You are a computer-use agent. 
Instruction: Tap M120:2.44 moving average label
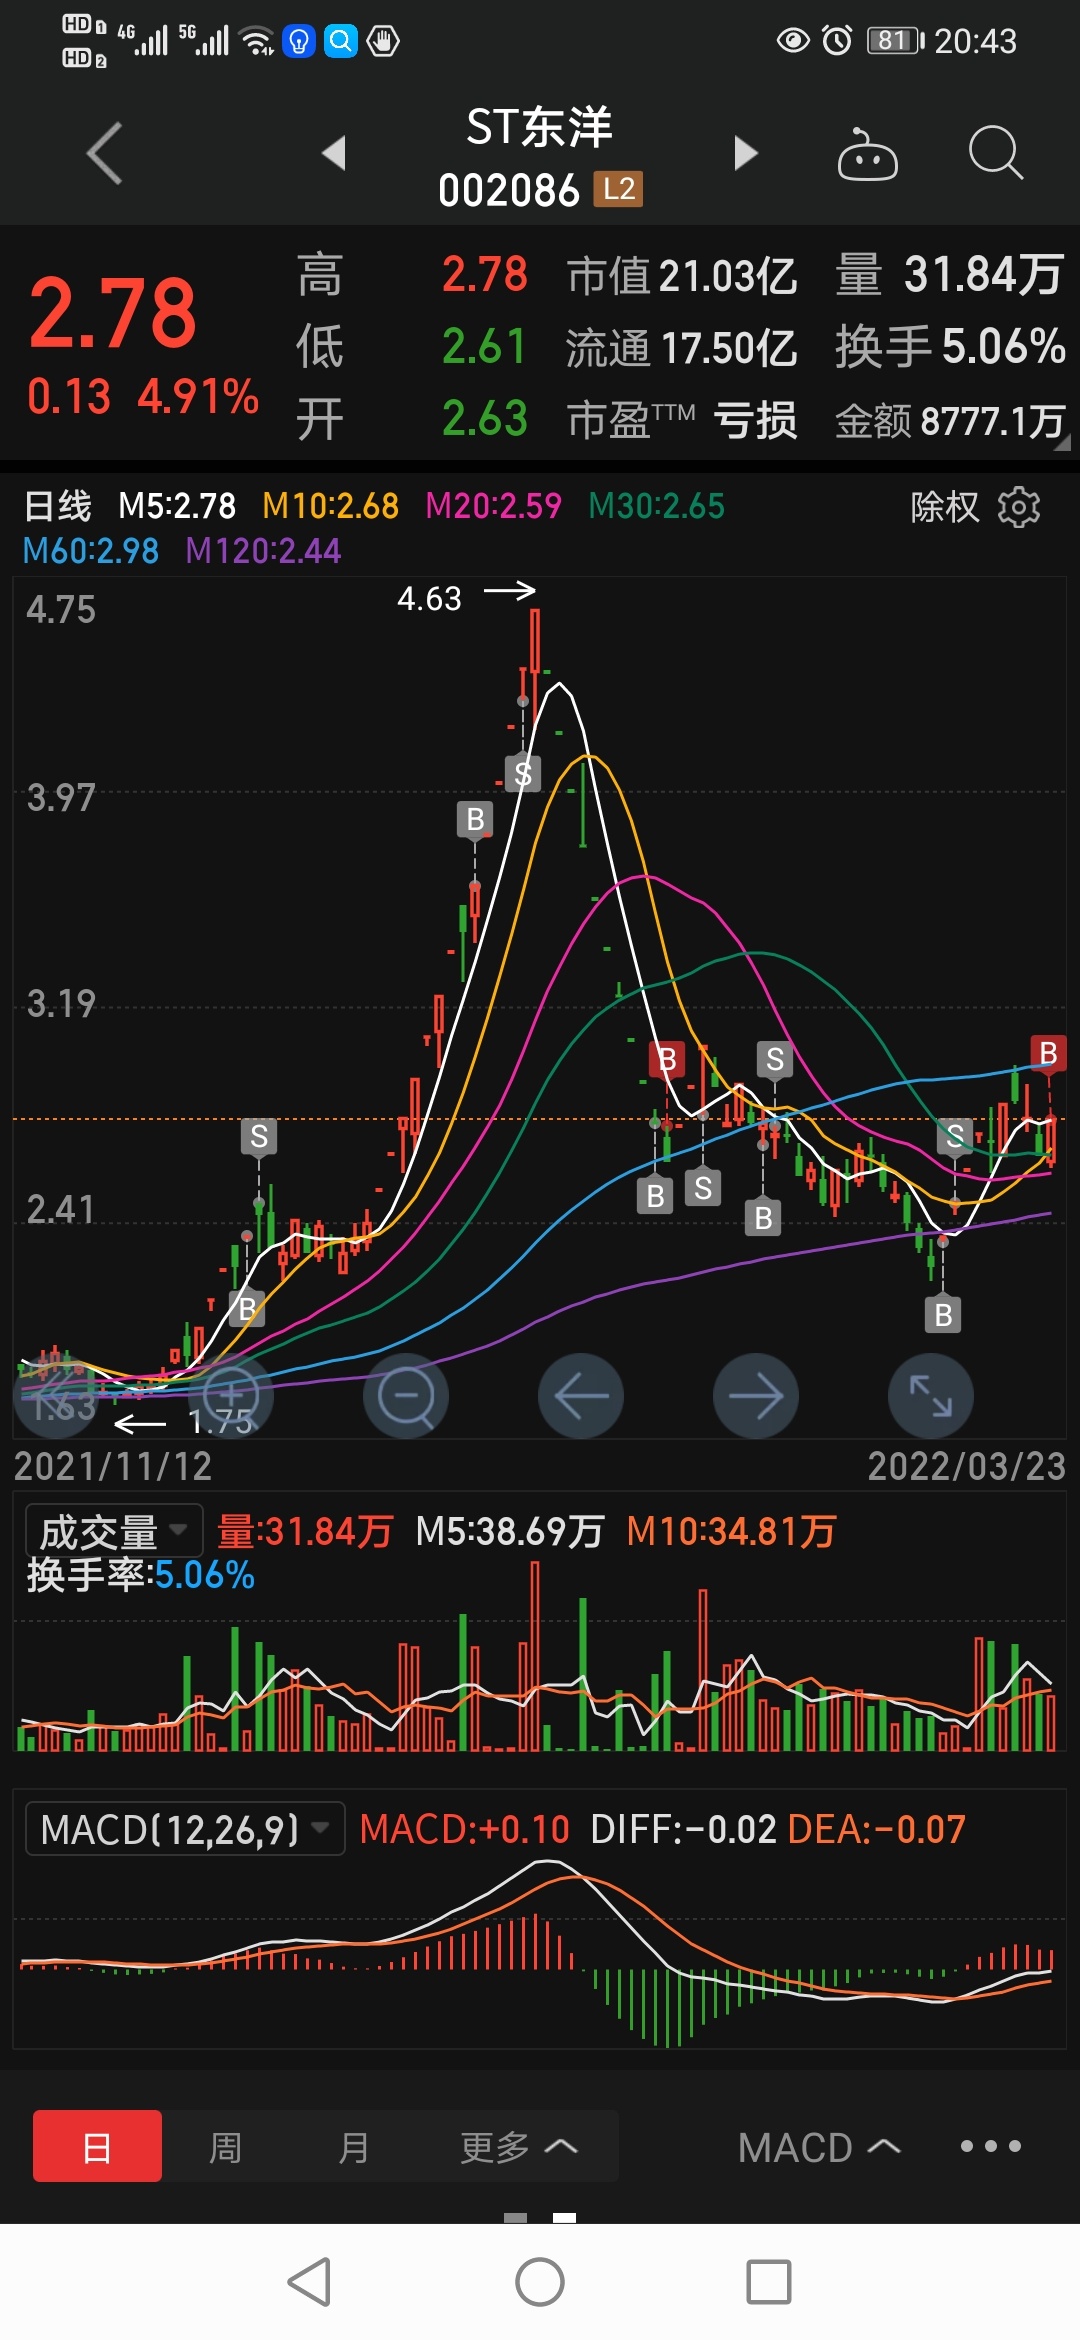tap(263, 550)
